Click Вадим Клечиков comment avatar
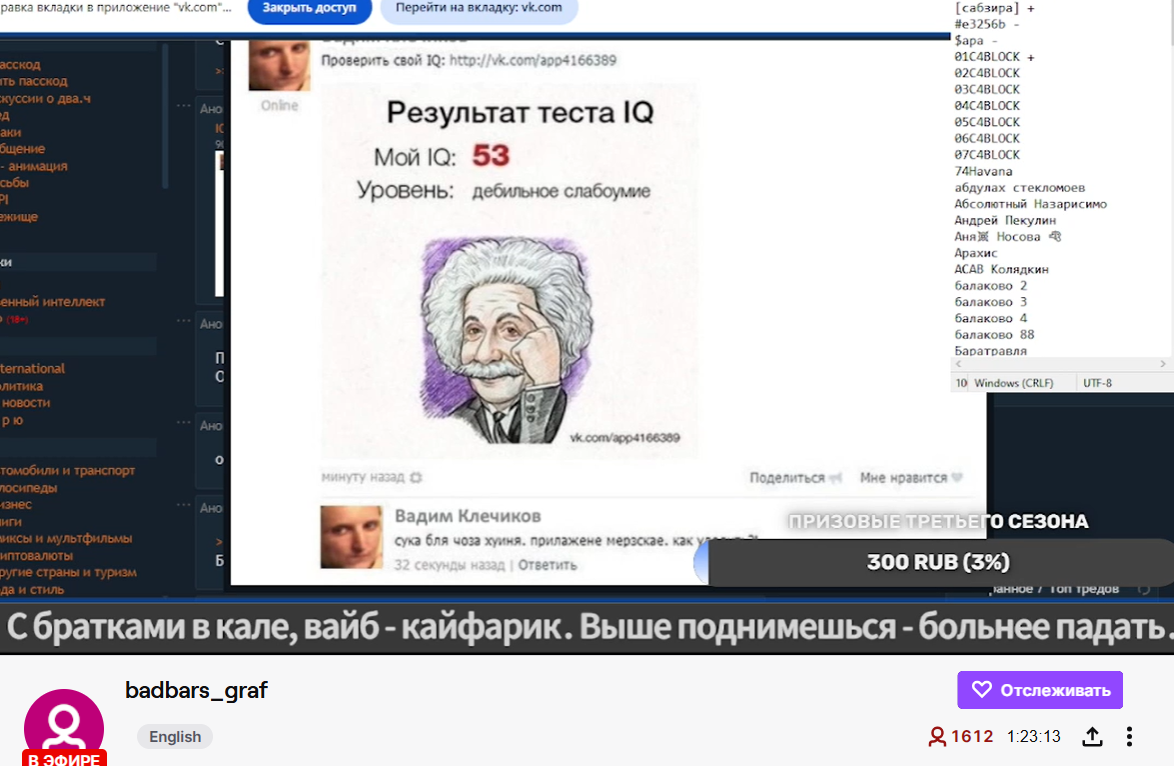Viewport: 1174px width, 766px height. pos(351,537)
